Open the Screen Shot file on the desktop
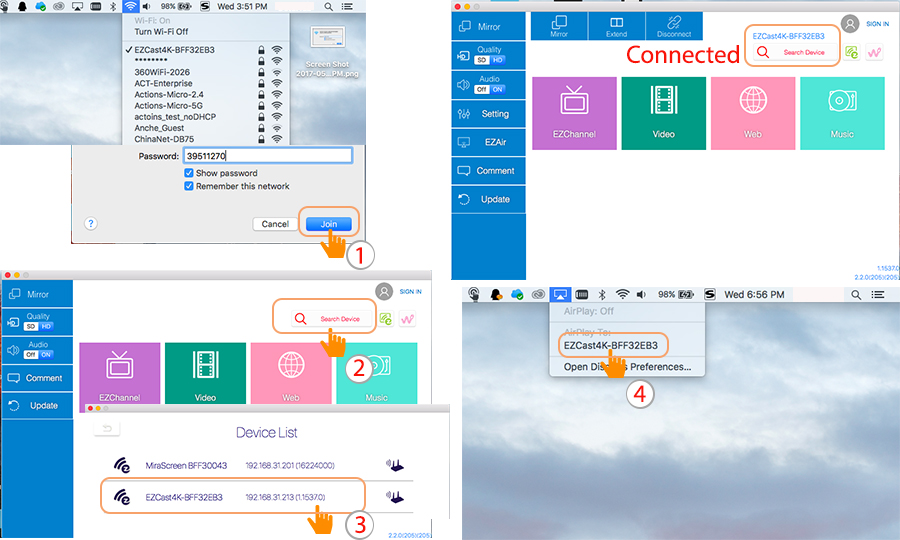Viewport: 900px width, 540px height. (x=327, y=52)
